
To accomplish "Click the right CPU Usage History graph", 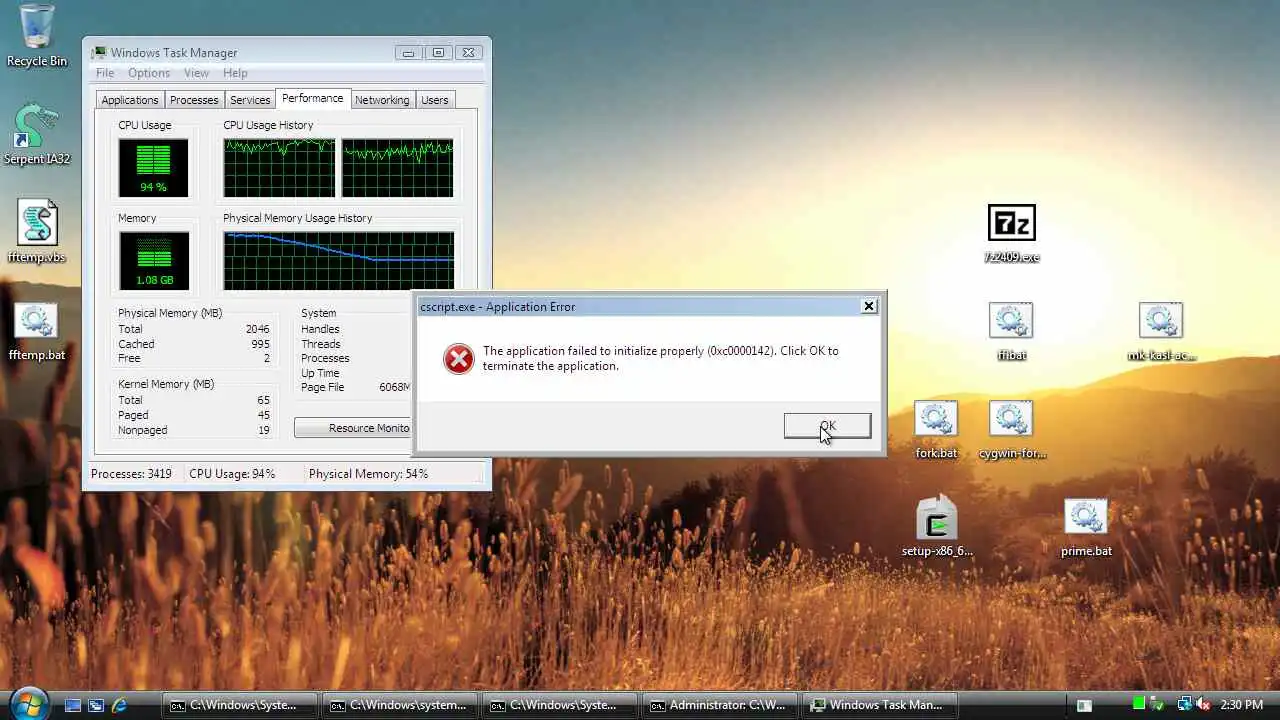I will click(x=397, y=168).
